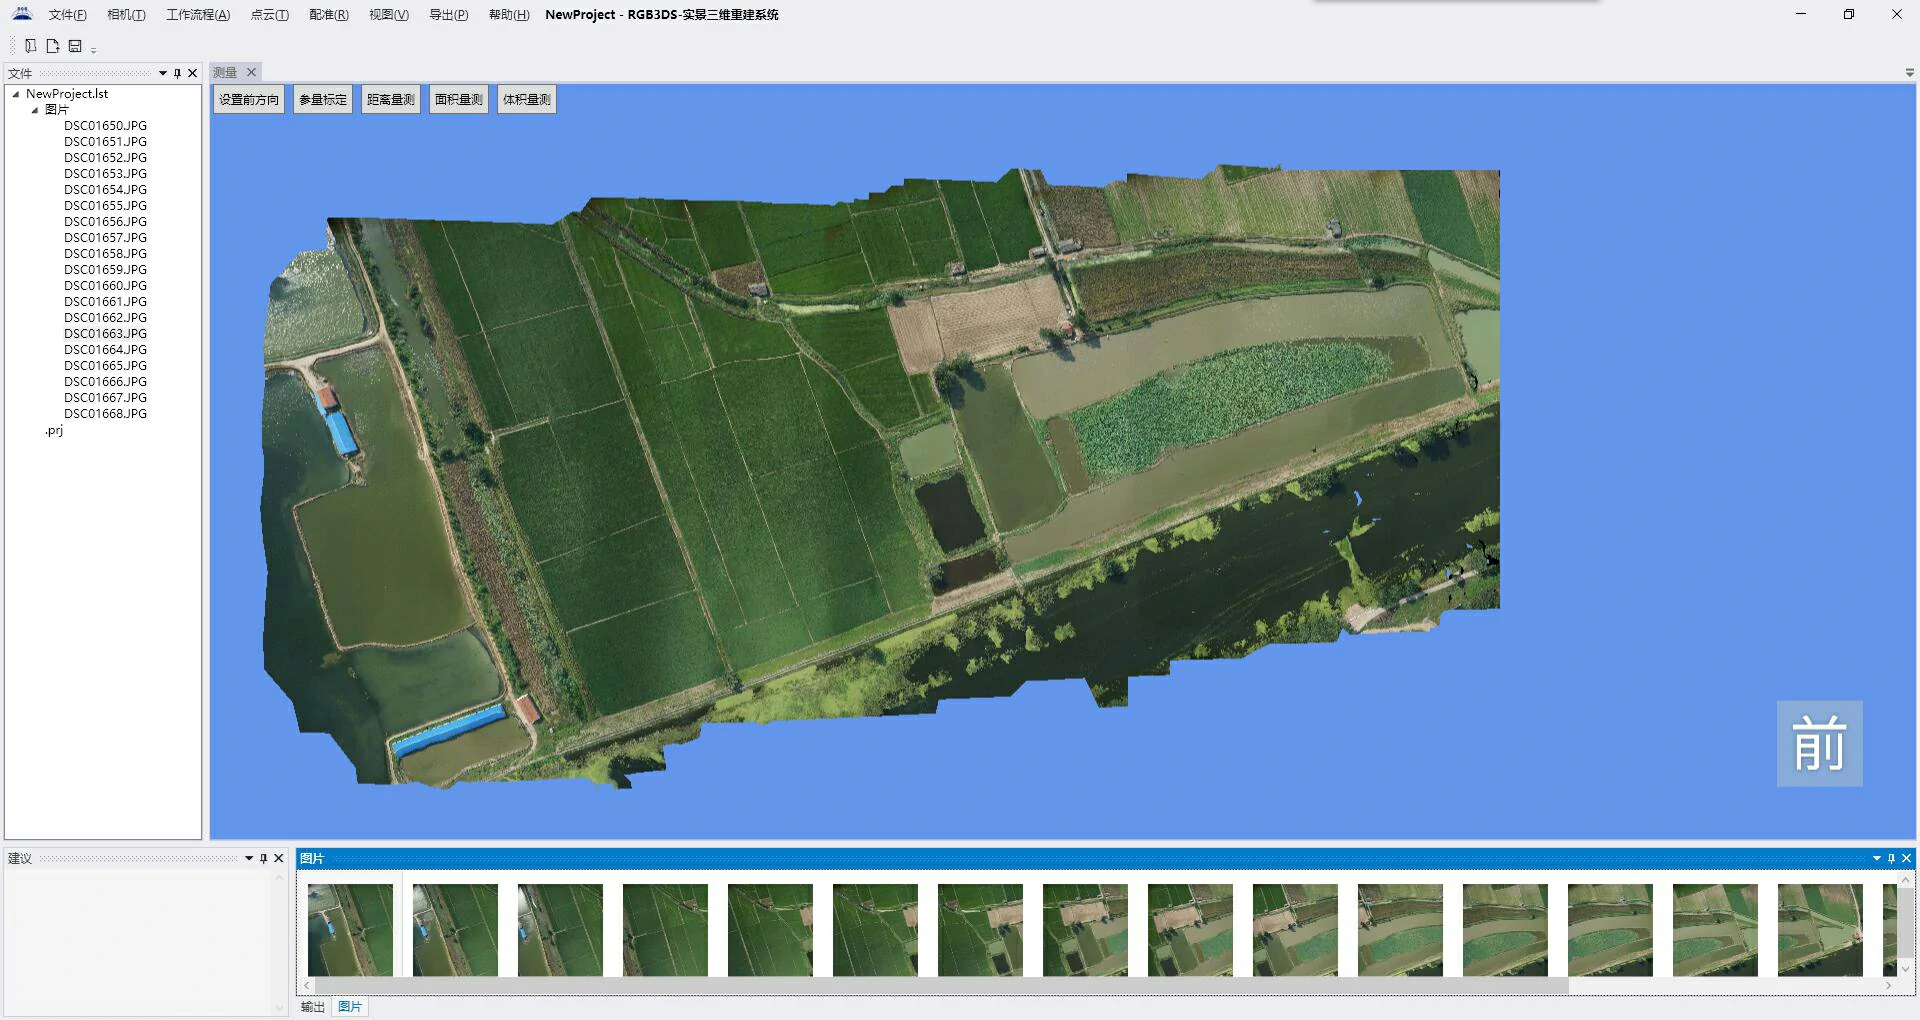Screen dimensions: 1920x1020
Task: Switch to the 输出 tab at bottom
Action: [313, 1007]
